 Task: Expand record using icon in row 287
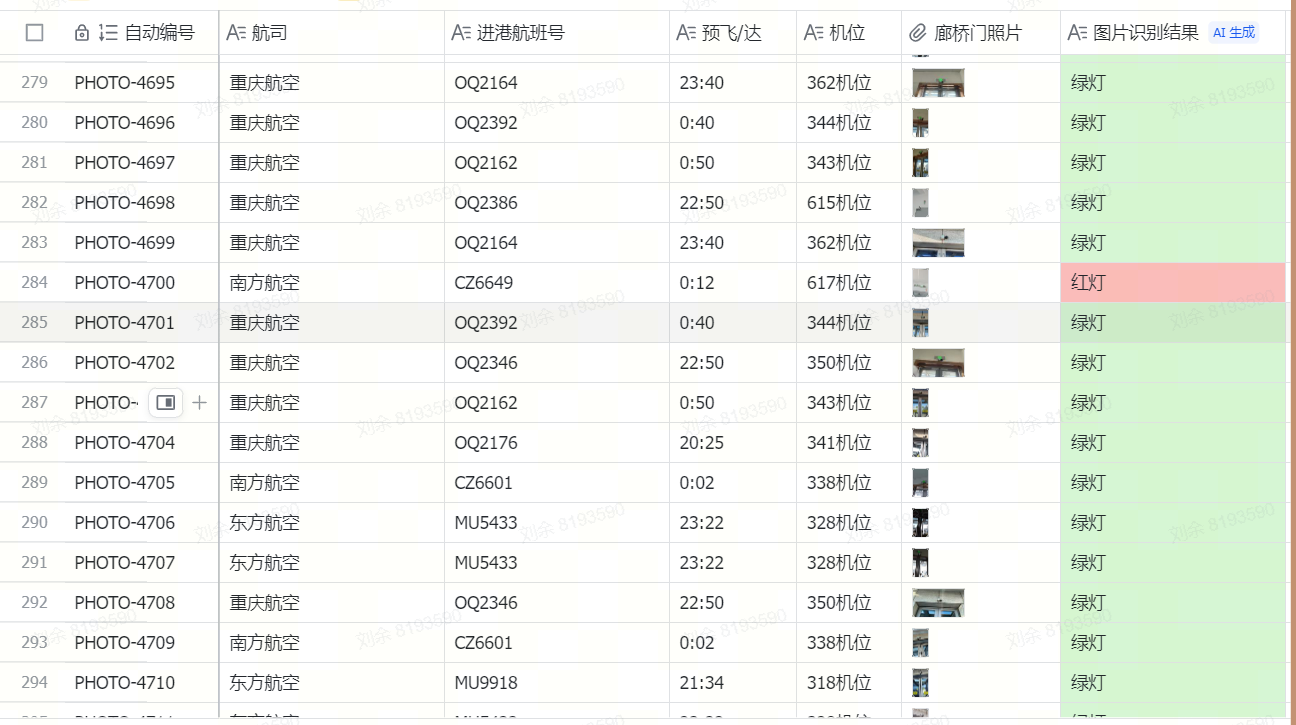click(x=166, y=402)
